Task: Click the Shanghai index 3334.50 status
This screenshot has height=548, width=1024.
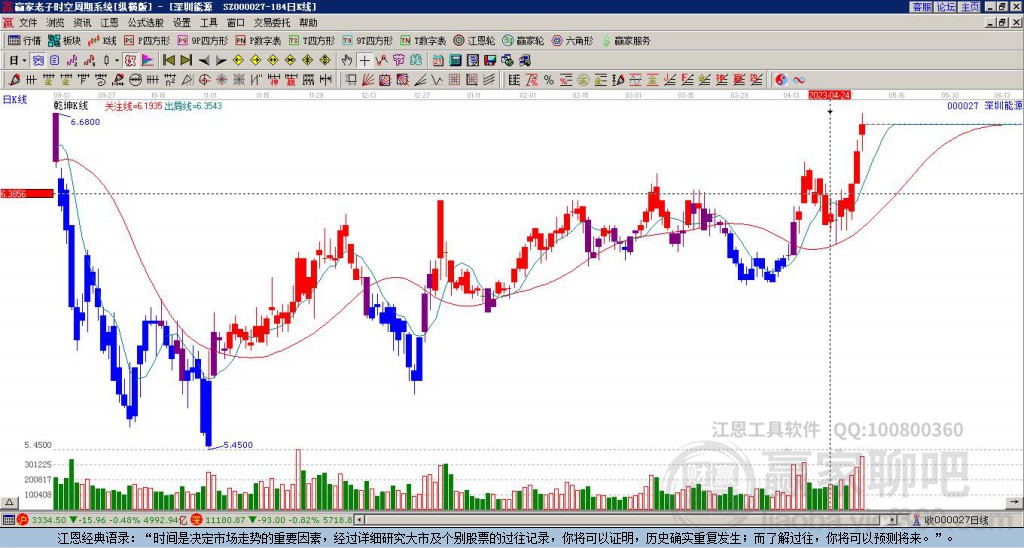Action: coord(49,520)
